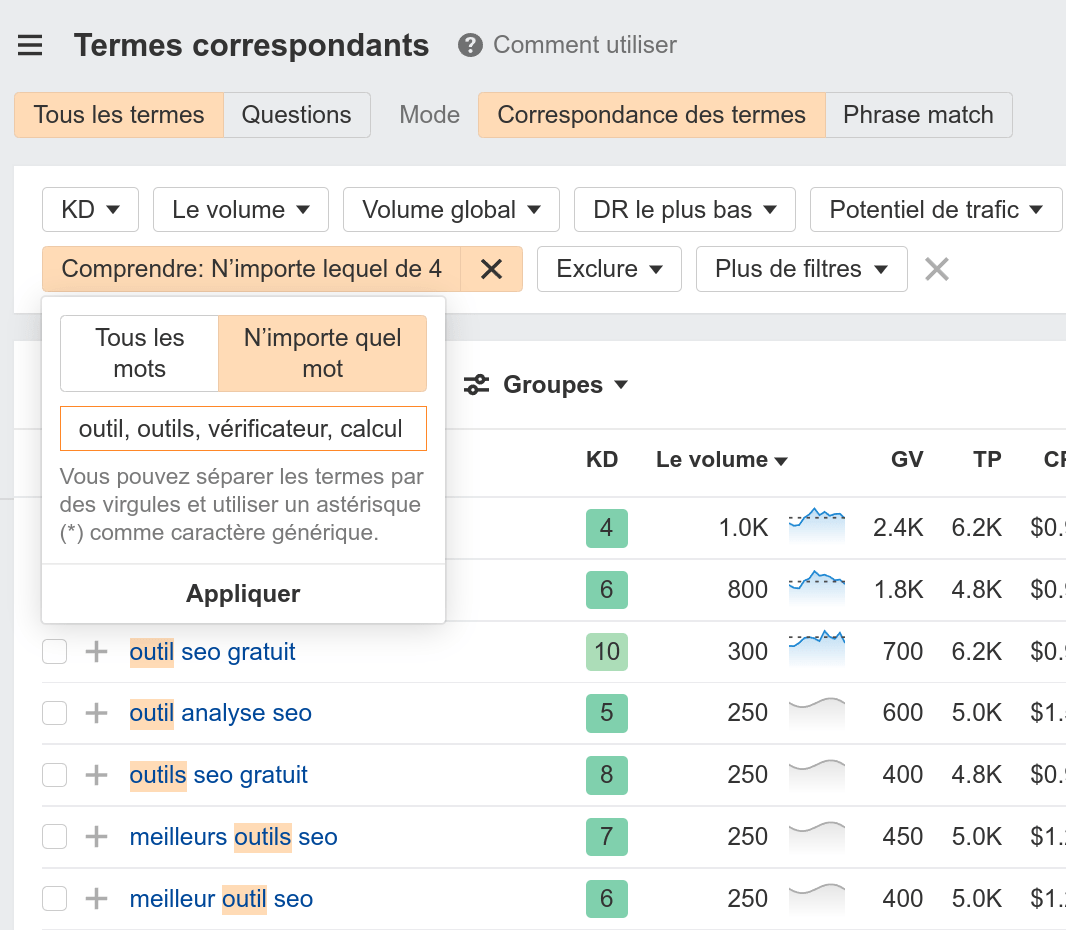Check the checkbox next to outil analyse seo
The height and width of the screenshot is (930, 1066).
(x=54, y=713)
